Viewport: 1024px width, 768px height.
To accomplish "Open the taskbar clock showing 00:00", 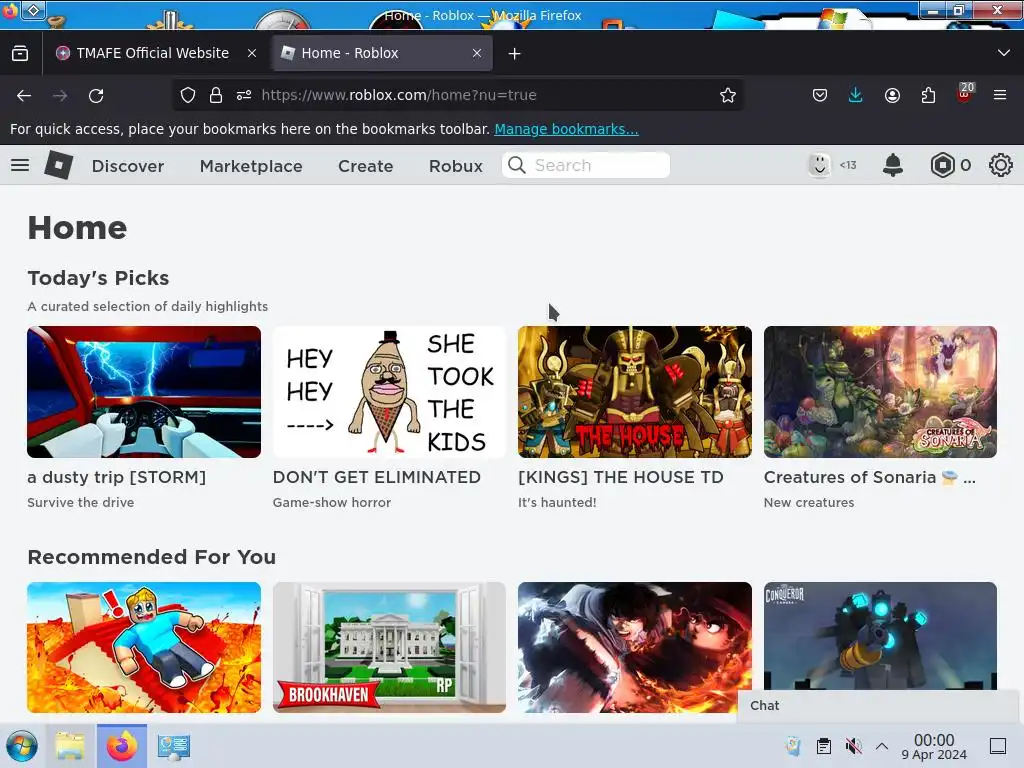I will pyautogui.click(x=934, y=747).
